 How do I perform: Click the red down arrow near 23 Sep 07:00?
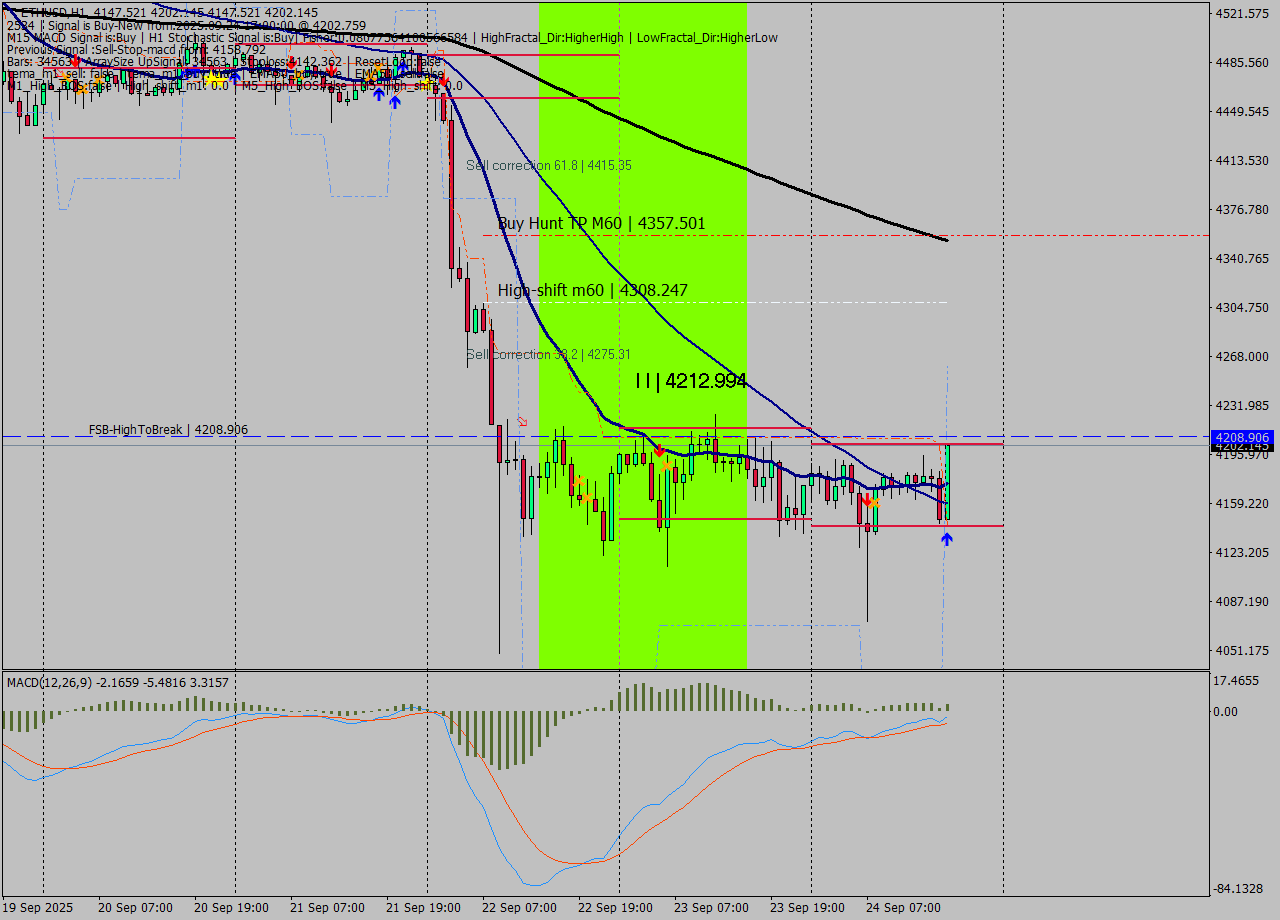(659, 452)
